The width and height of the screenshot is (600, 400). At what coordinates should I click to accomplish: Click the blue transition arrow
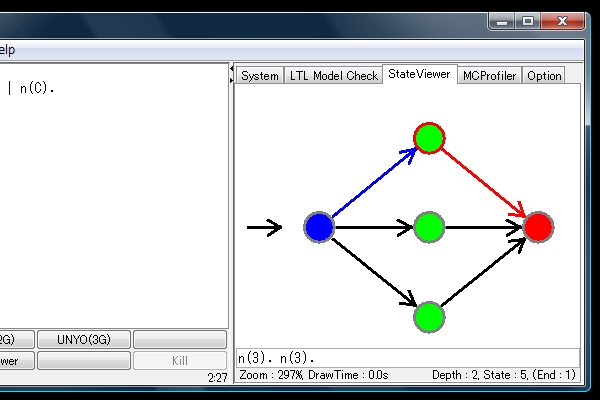pos(370,185)
